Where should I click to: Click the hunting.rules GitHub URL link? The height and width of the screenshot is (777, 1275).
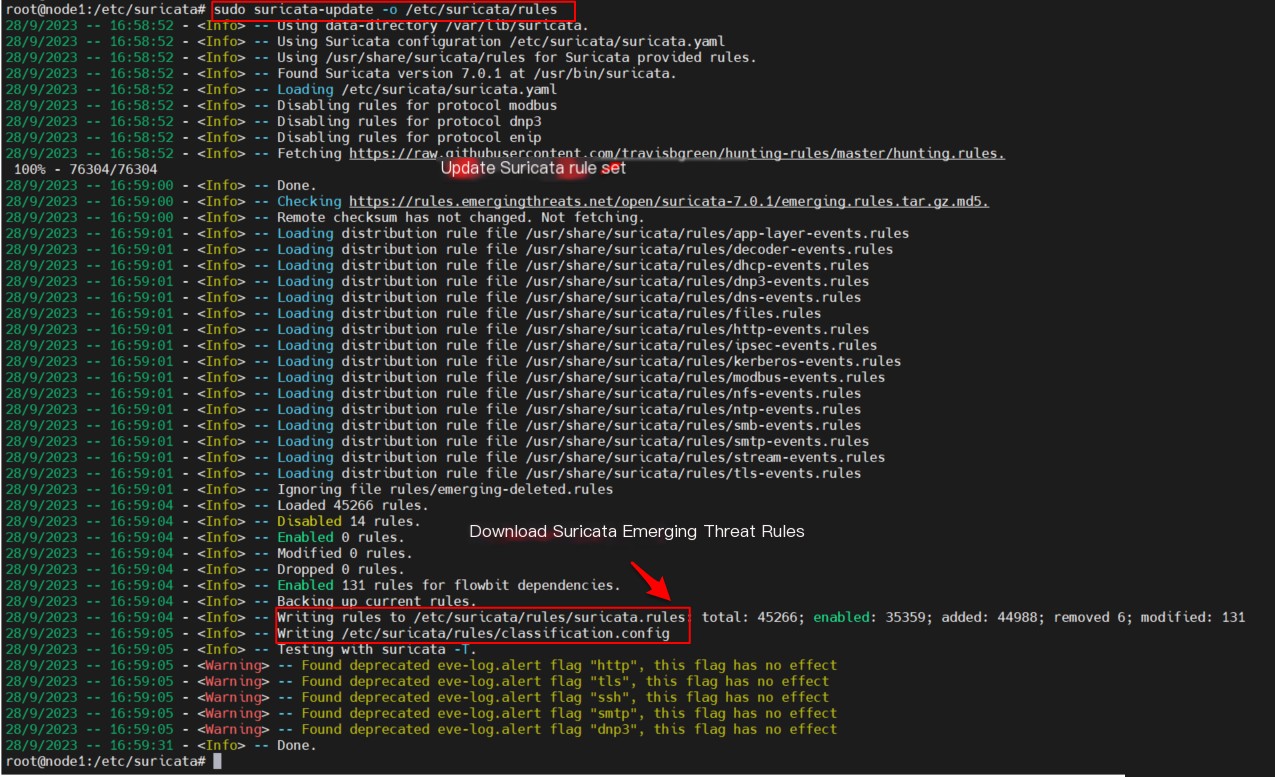click(677, 153)
